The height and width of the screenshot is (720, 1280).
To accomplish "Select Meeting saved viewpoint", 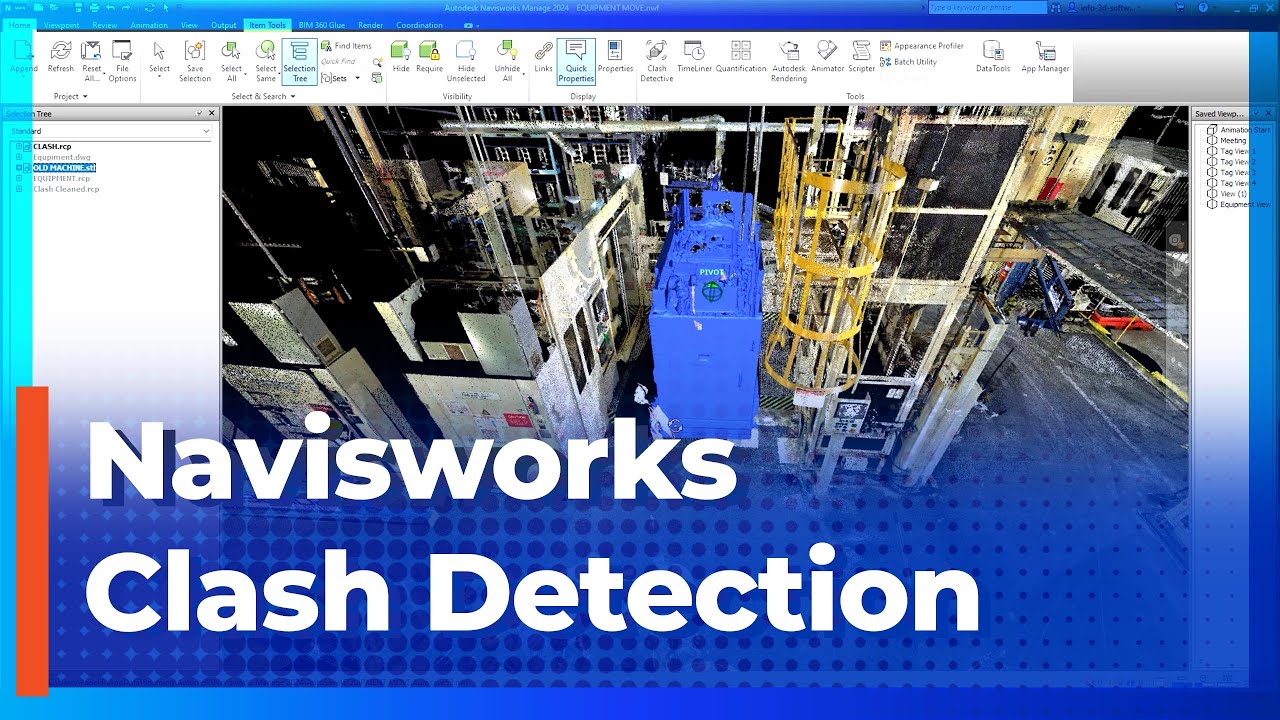I will (1227, 141).
